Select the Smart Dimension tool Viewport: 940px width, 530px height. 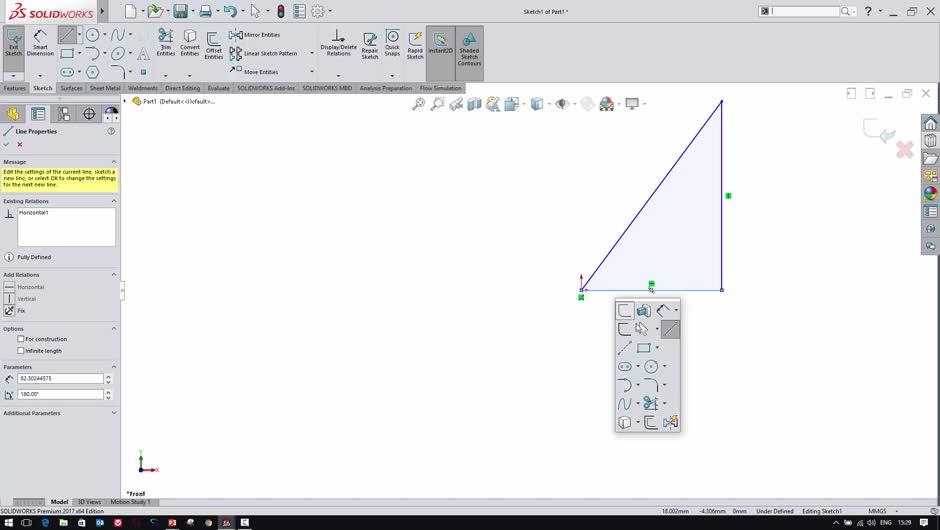[x=40, y=43]
